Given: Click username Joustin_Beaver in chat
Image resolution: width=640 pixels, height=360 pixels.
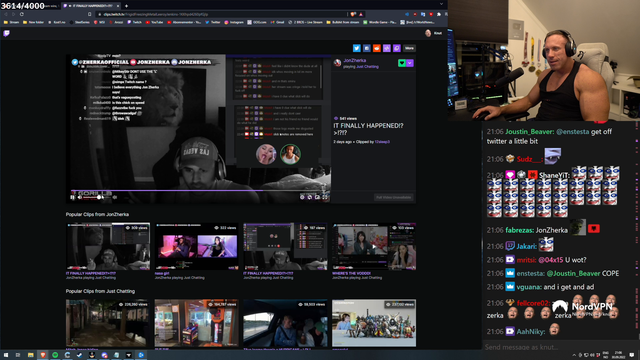Looking at the screenshot, I should (529, 132).
